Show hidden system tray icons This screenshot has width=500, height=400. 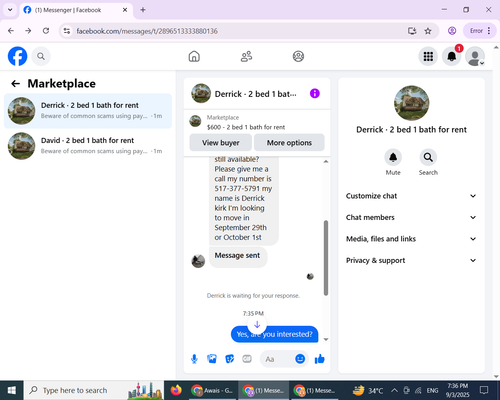click(x=394, y=390)
